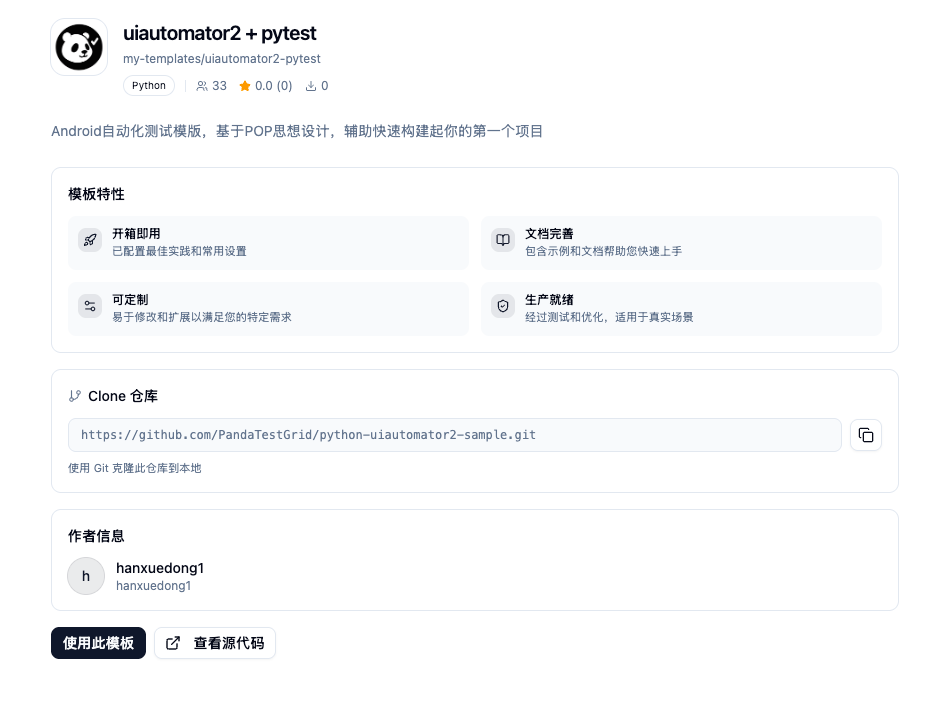Image resolution: width=947 pixels, height=717 pixels.
Task: Select the Python language tag
Action: [148, 85]
